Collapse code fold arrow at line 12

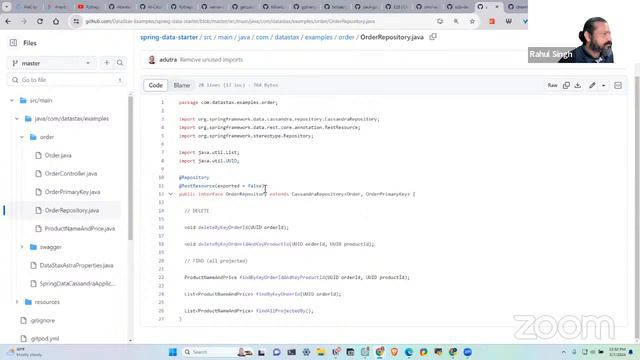tap(171, 194)
